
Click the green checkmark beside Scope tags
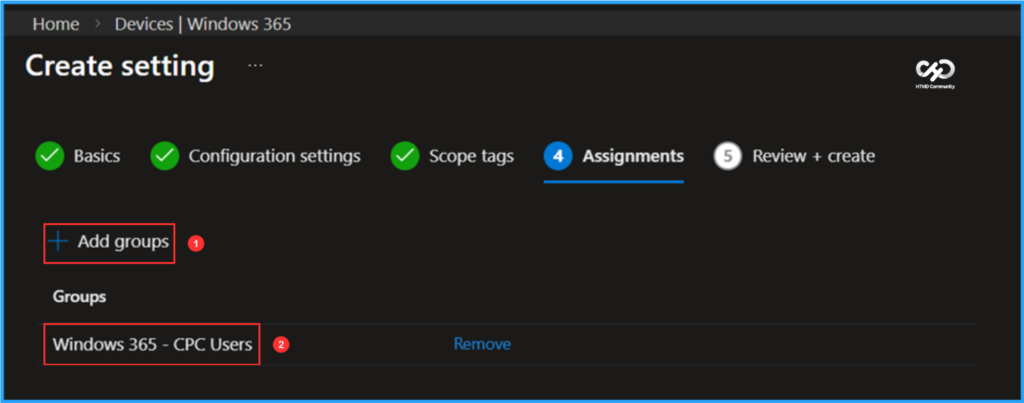click(405, 156)
